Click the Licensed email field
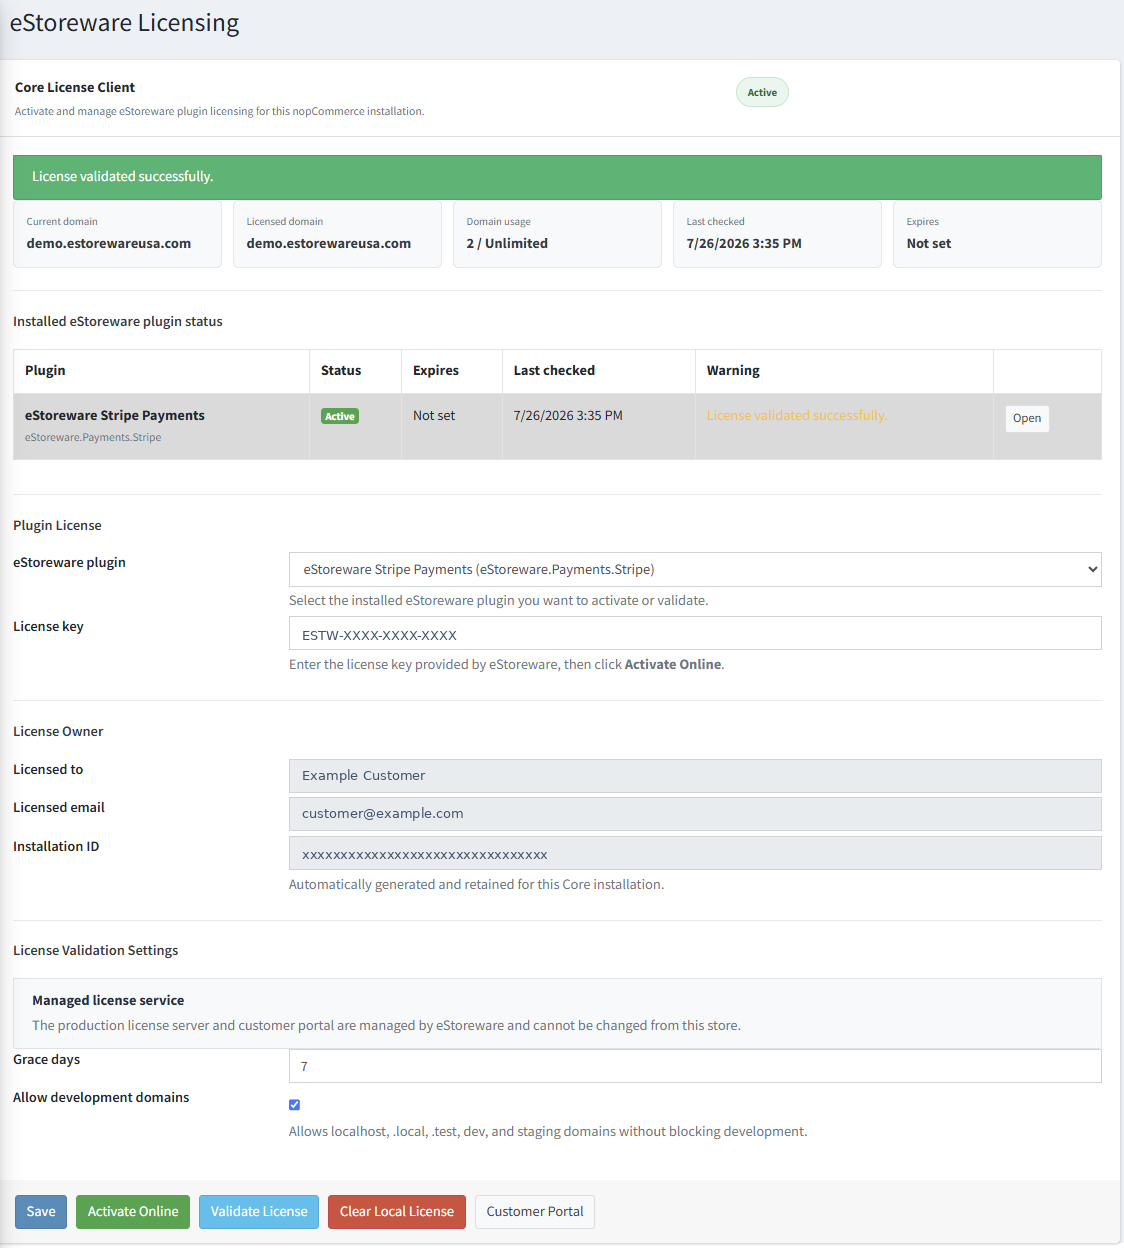This screenshot has height=1248, width=1124. pos(695,814)
